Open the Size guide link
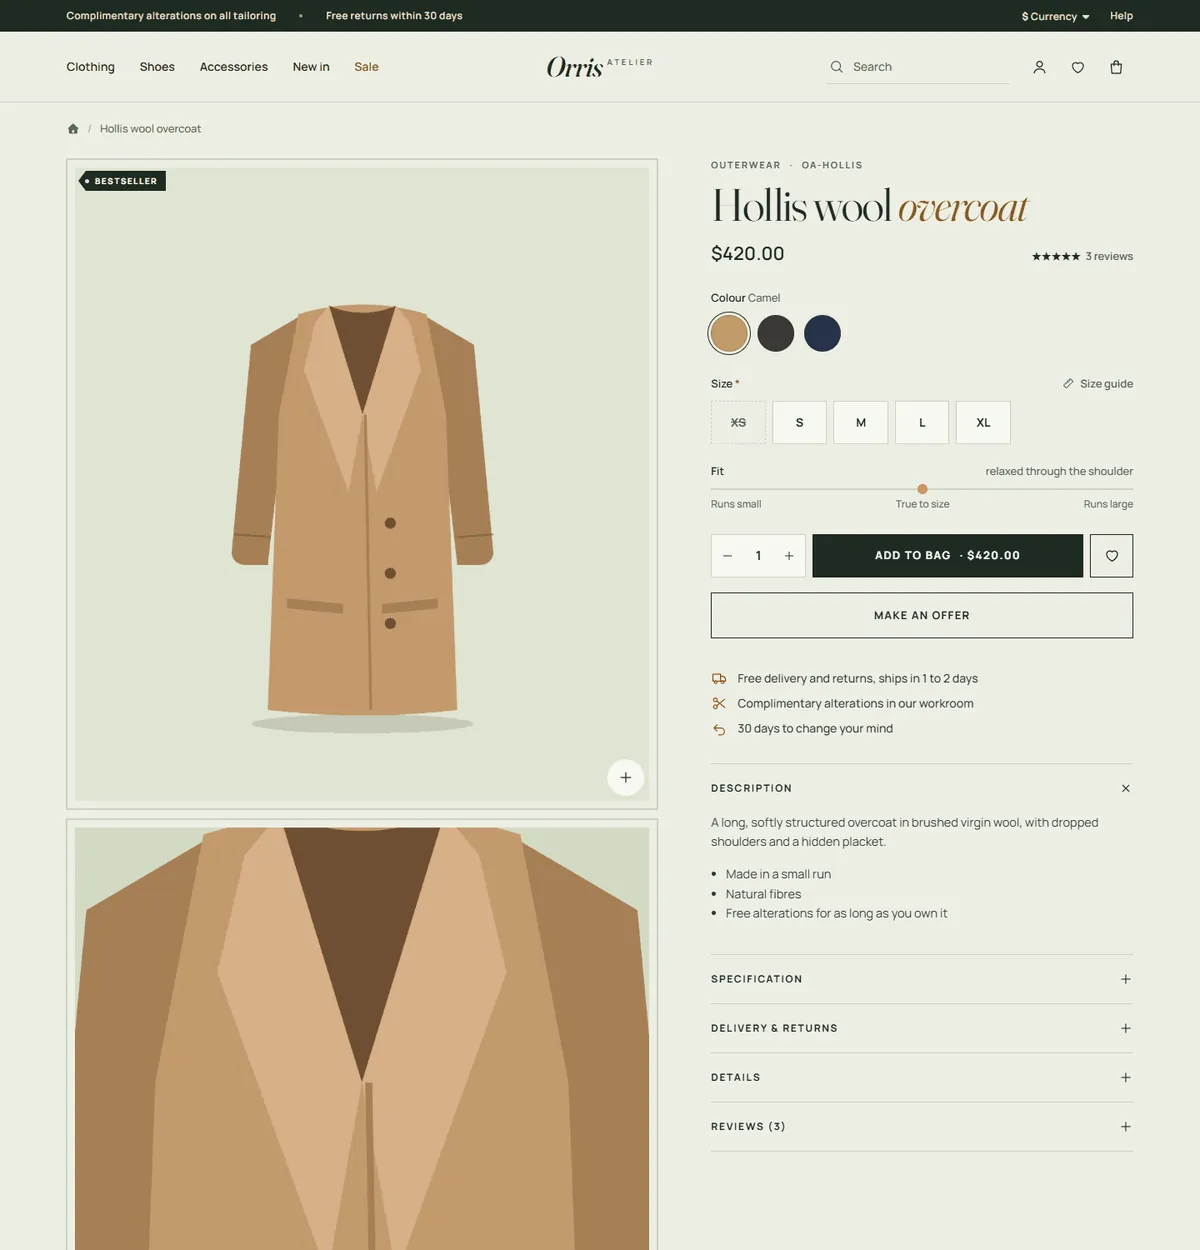 (1098, 384)
